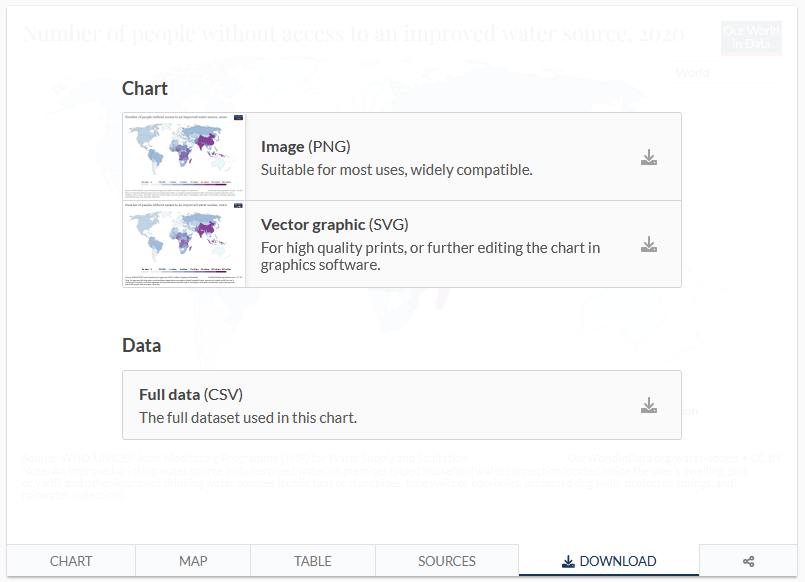Click the download arrow on the DOWNLOAD tab

(x=569, y=560)
